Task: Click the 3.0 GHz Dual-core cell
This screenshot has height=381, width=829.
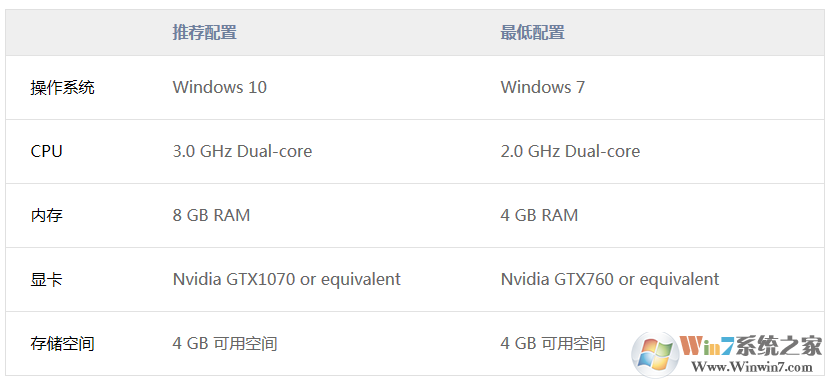Action: coord(242,152)
